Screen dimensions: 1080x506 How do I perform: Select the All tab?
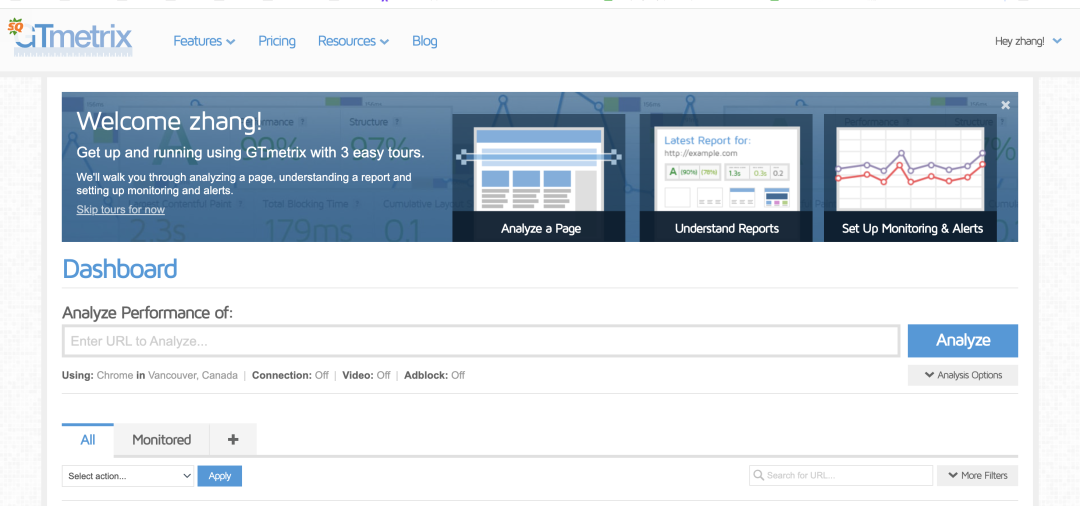tap(88, 440)
